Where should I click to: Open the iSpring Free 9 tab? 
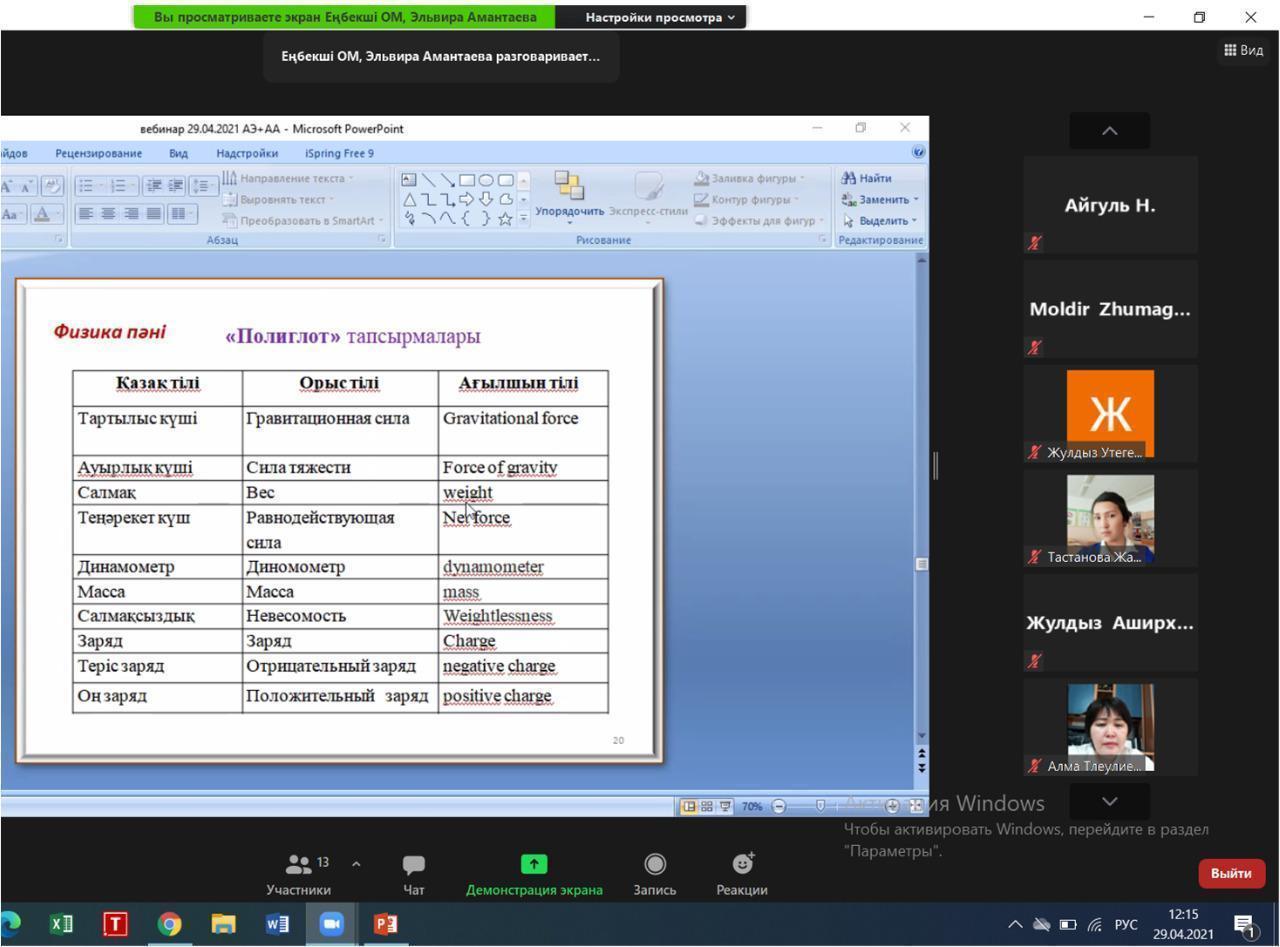click(339, 153)
